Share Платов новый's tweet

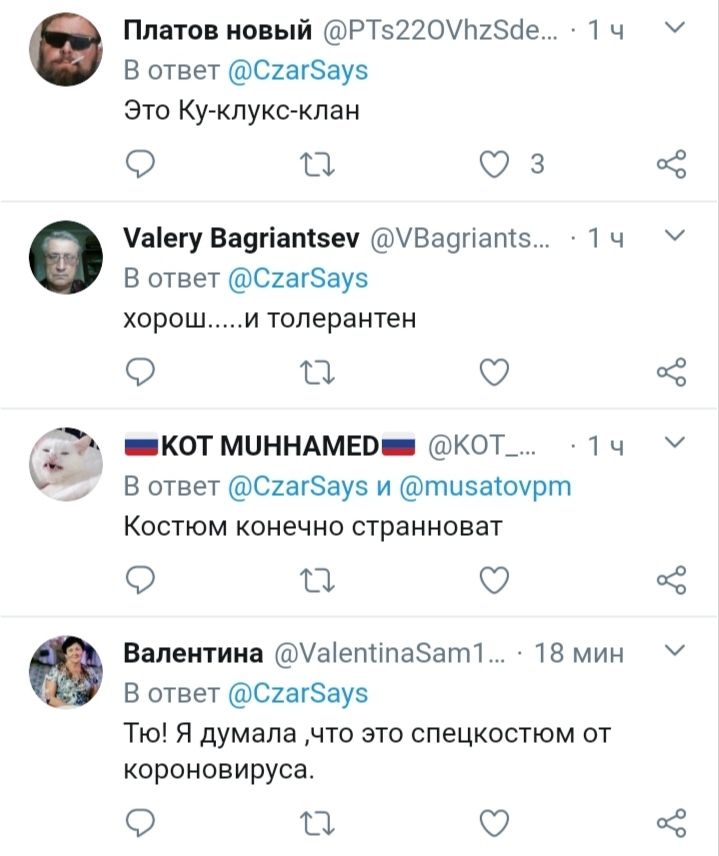[671, 165]
